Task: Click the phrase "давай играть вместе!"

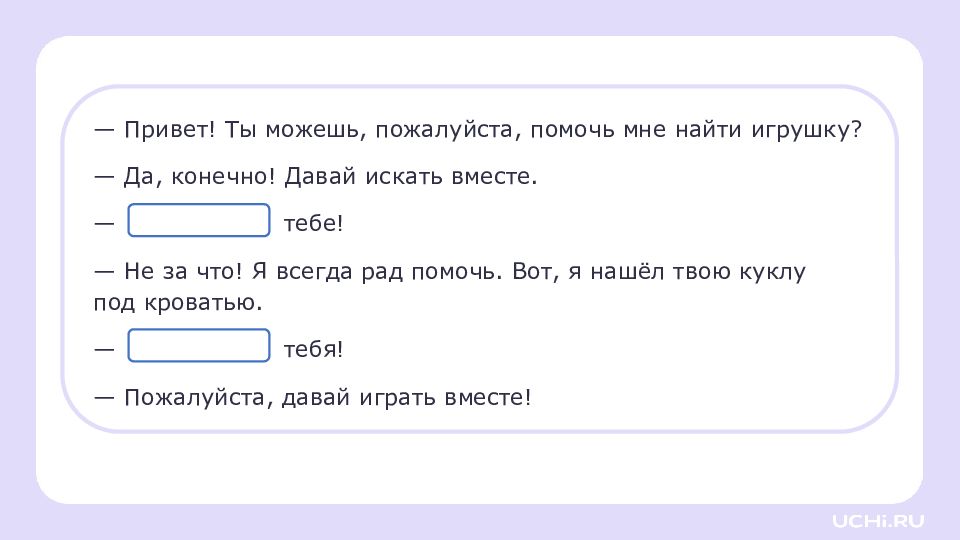Action: pyautogui.click(x=406, y=398)
